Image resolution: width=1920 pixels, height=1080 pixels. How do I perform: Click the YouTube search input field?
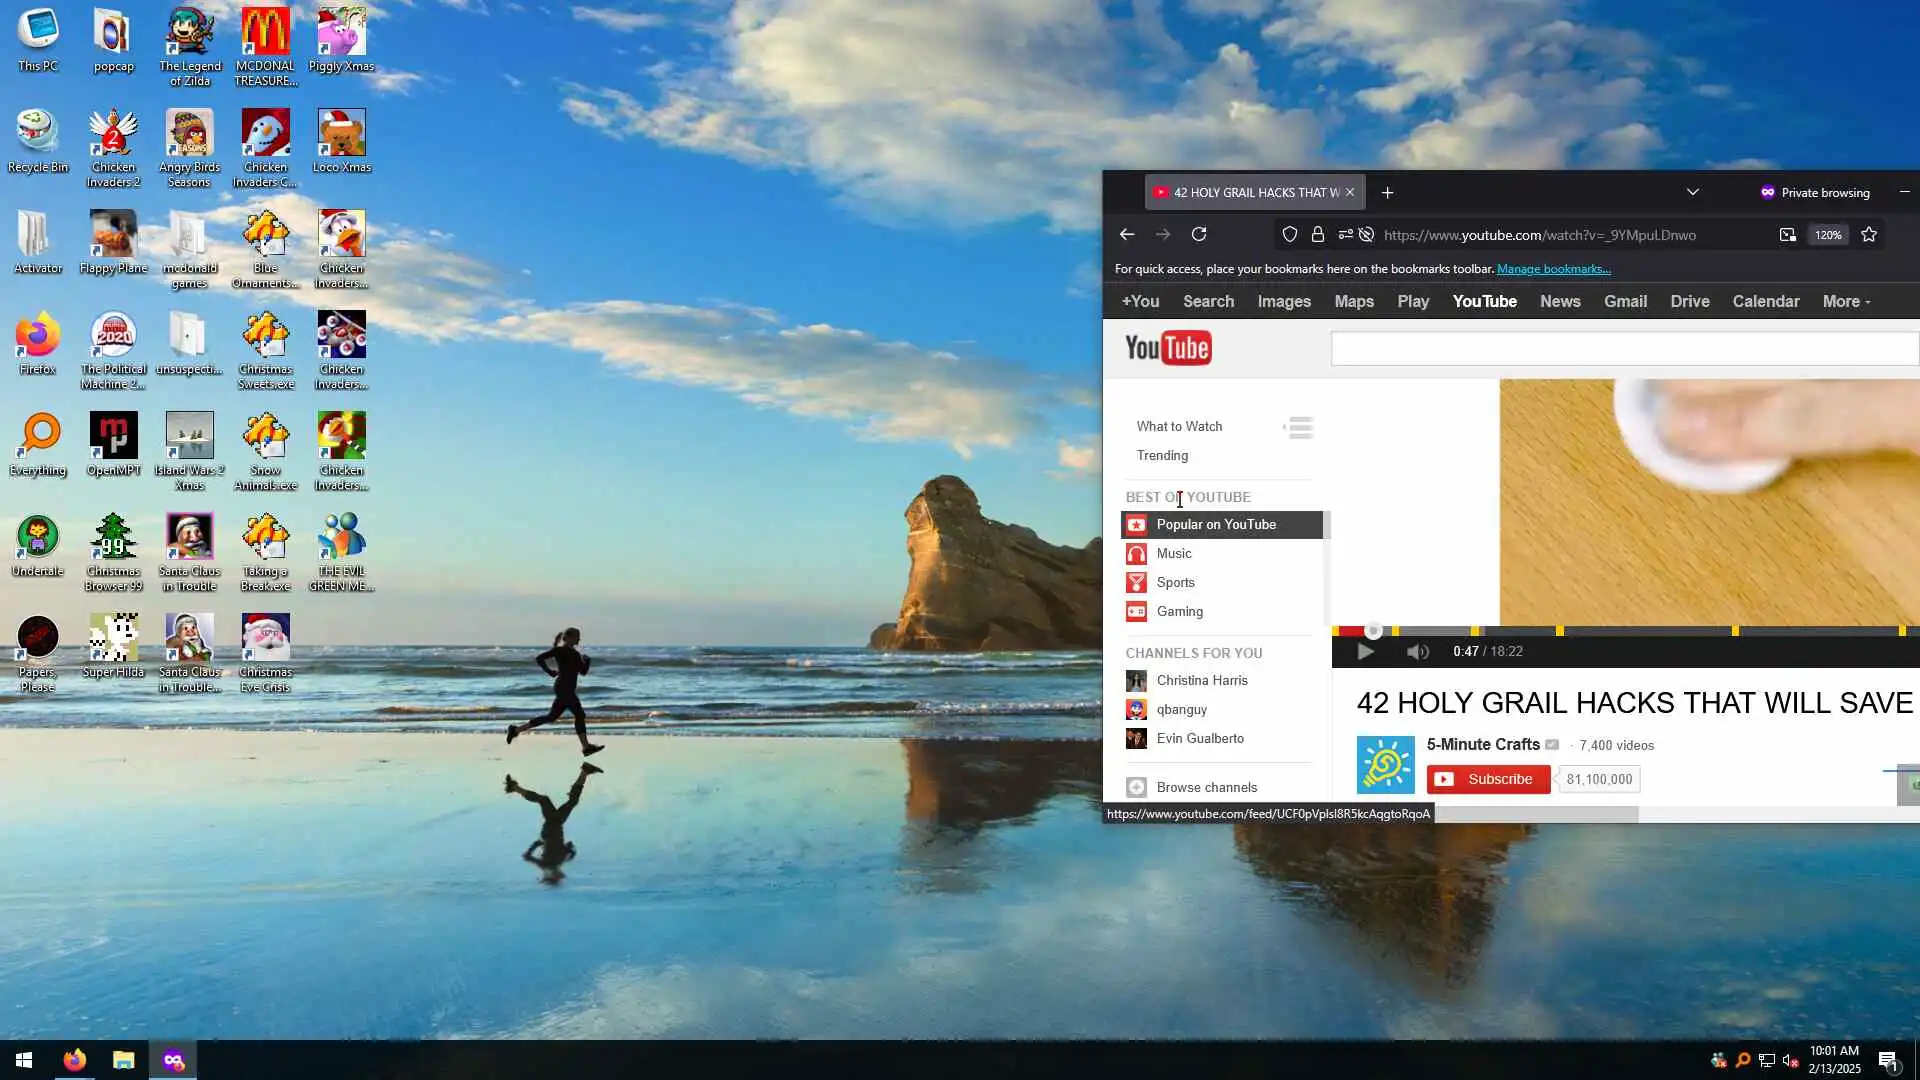1624,349
